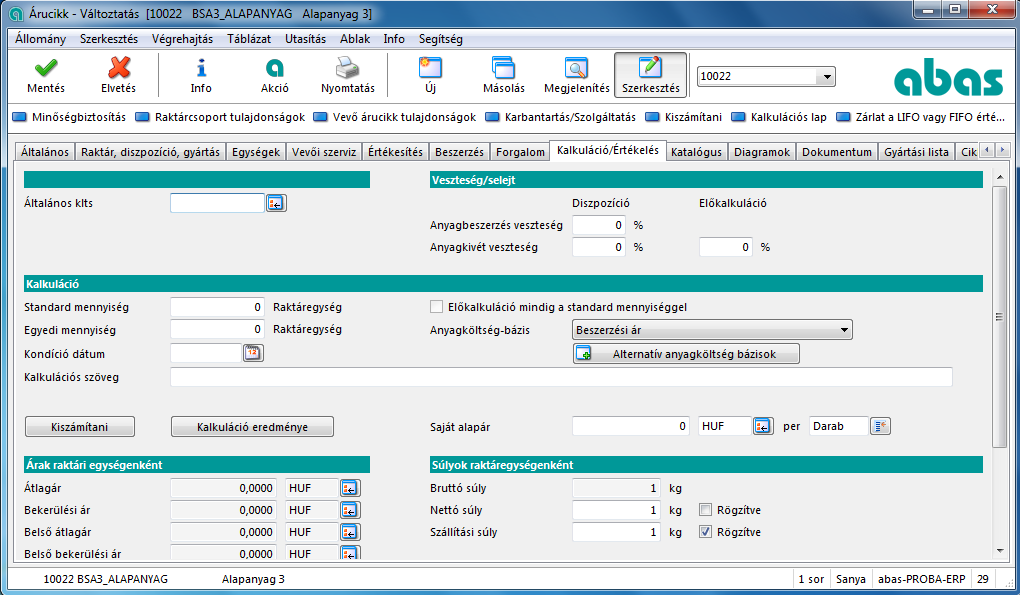
Task: Open the Info toolbar icon
Action: (201, 68)
